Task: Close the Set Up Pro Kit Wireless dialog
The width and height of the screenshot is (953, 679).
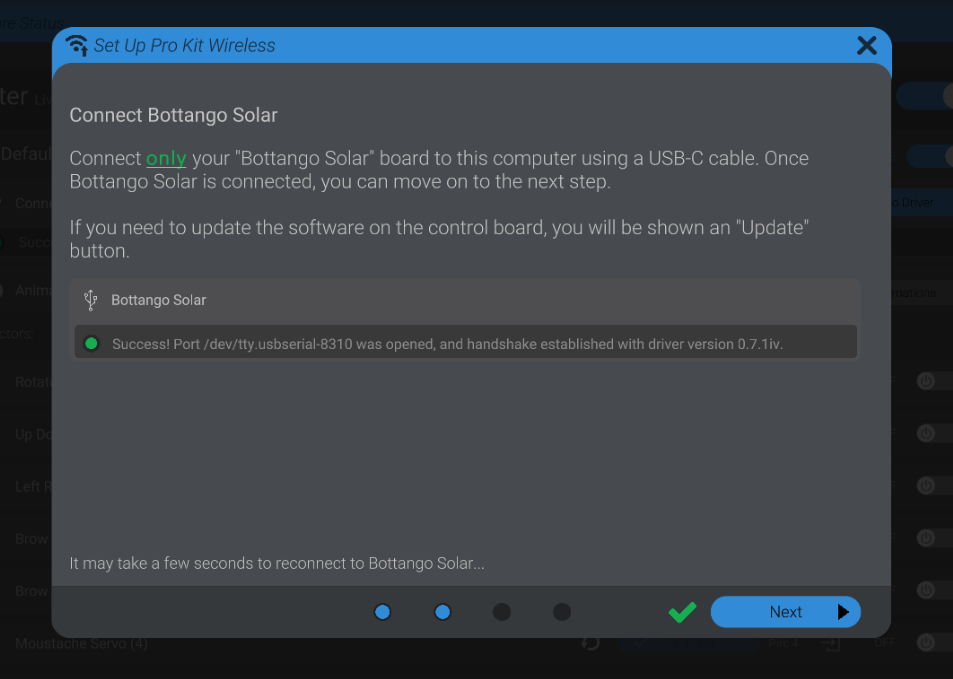Action: point(867,45)
